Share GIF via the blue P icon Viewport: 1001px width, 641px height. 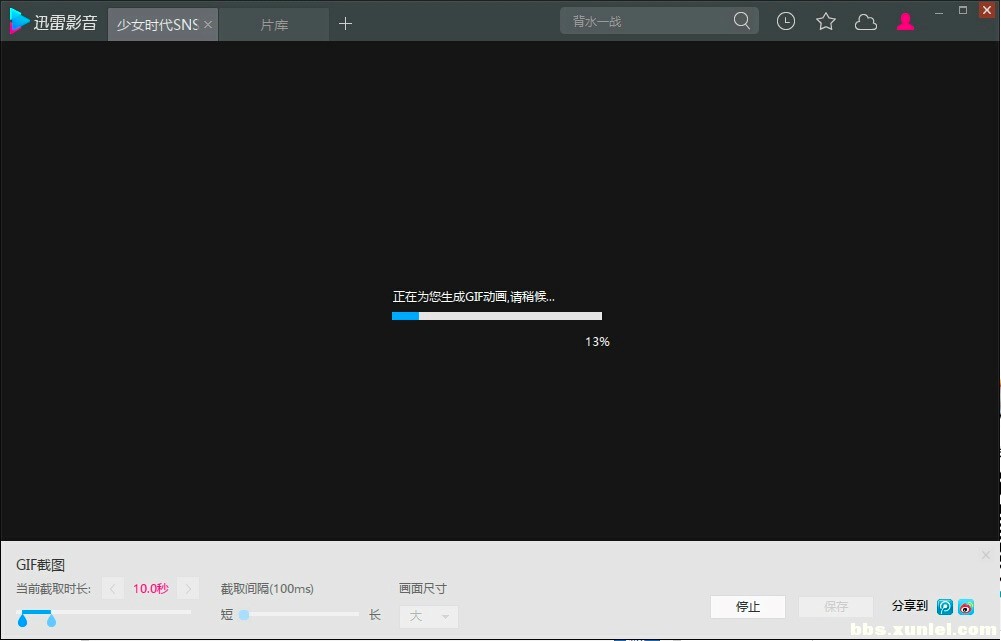point(945,607)
